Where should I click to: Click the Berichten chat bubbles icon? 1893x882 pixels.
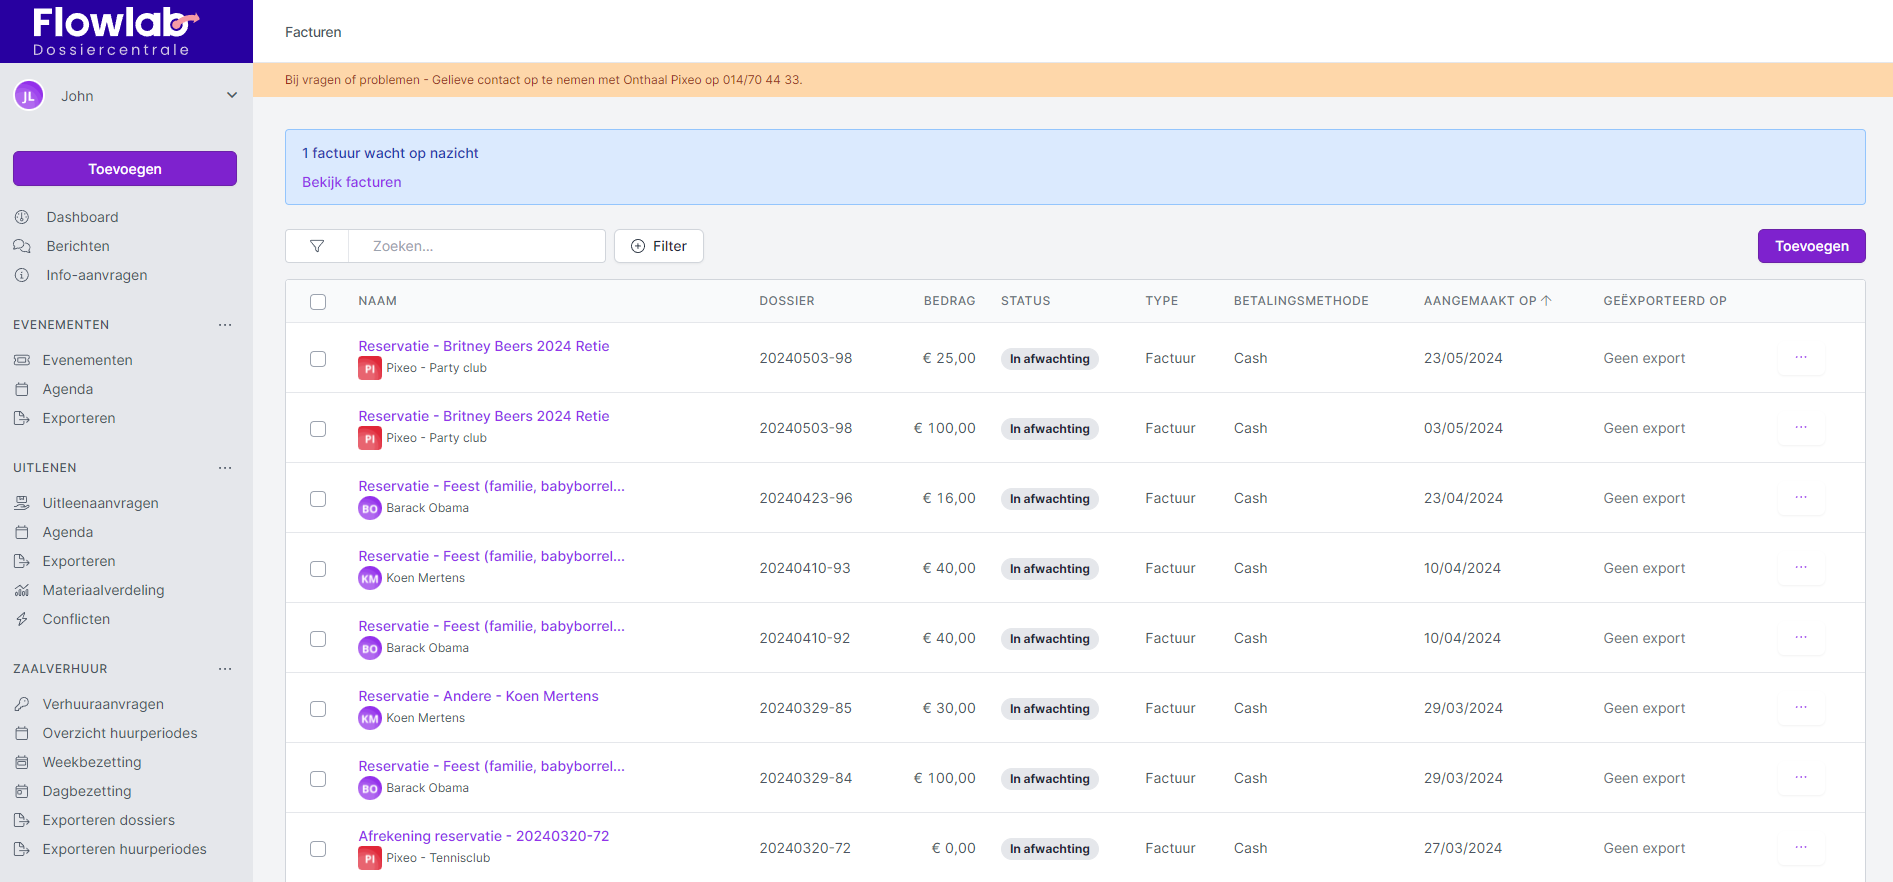tap(22, 246)
